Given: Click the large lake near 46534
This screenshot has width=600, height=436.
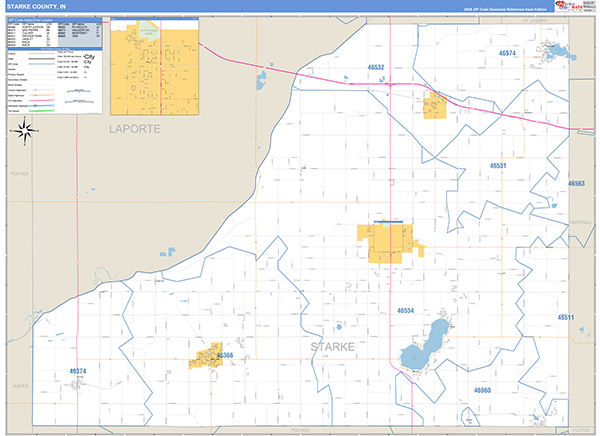Looking at the screenshot, I should click(426, 350).
